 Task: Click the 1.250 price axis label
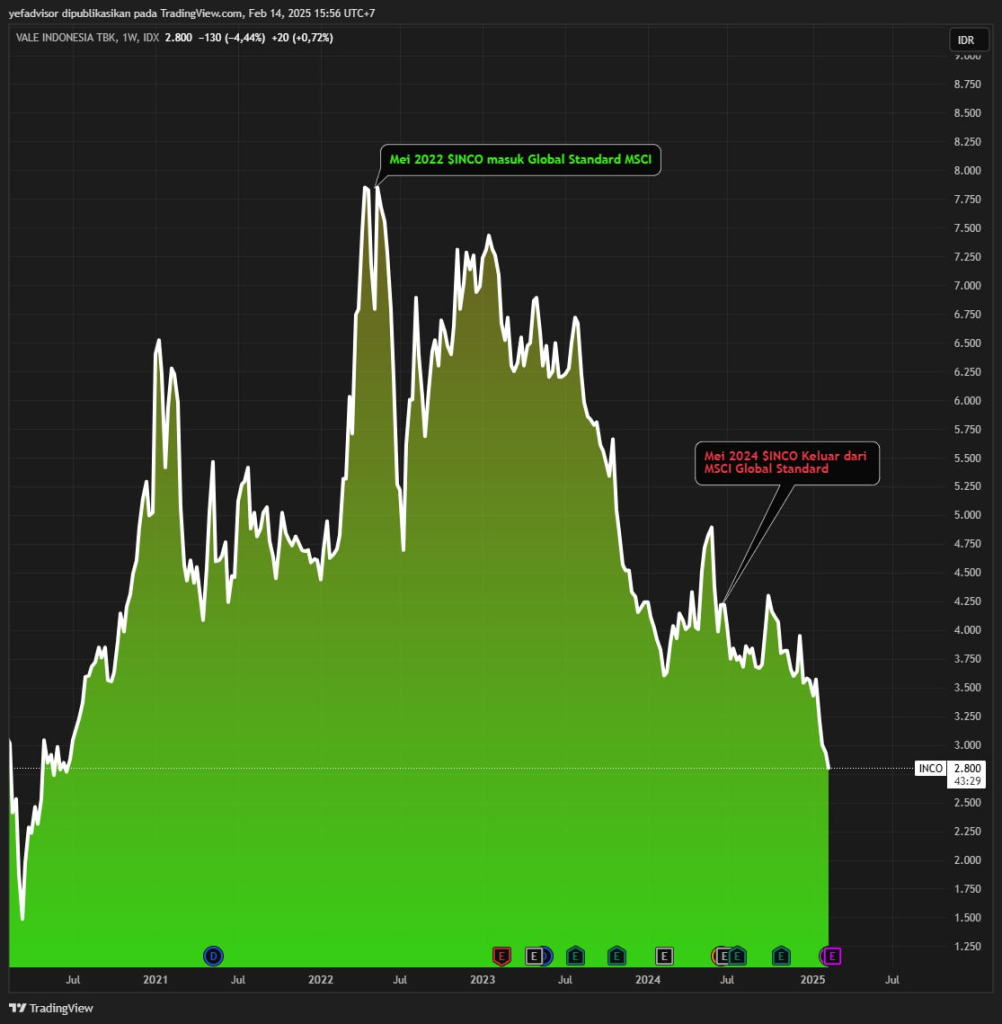[x=967, y=946]
